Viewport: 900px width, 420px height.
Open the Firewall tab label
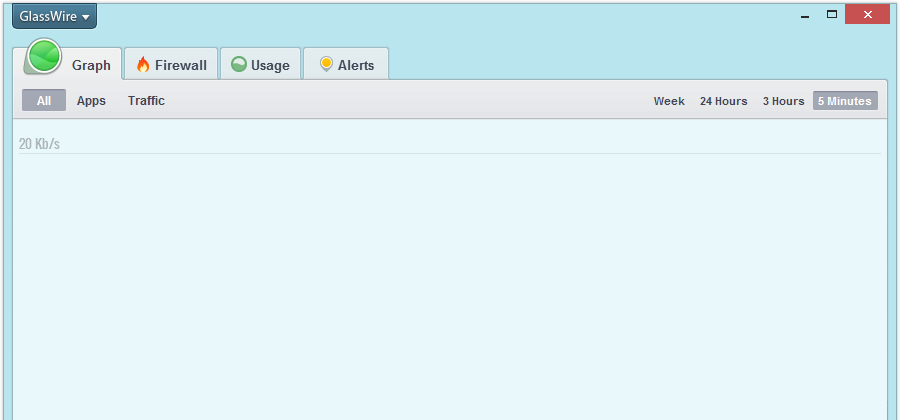[180, 66]
